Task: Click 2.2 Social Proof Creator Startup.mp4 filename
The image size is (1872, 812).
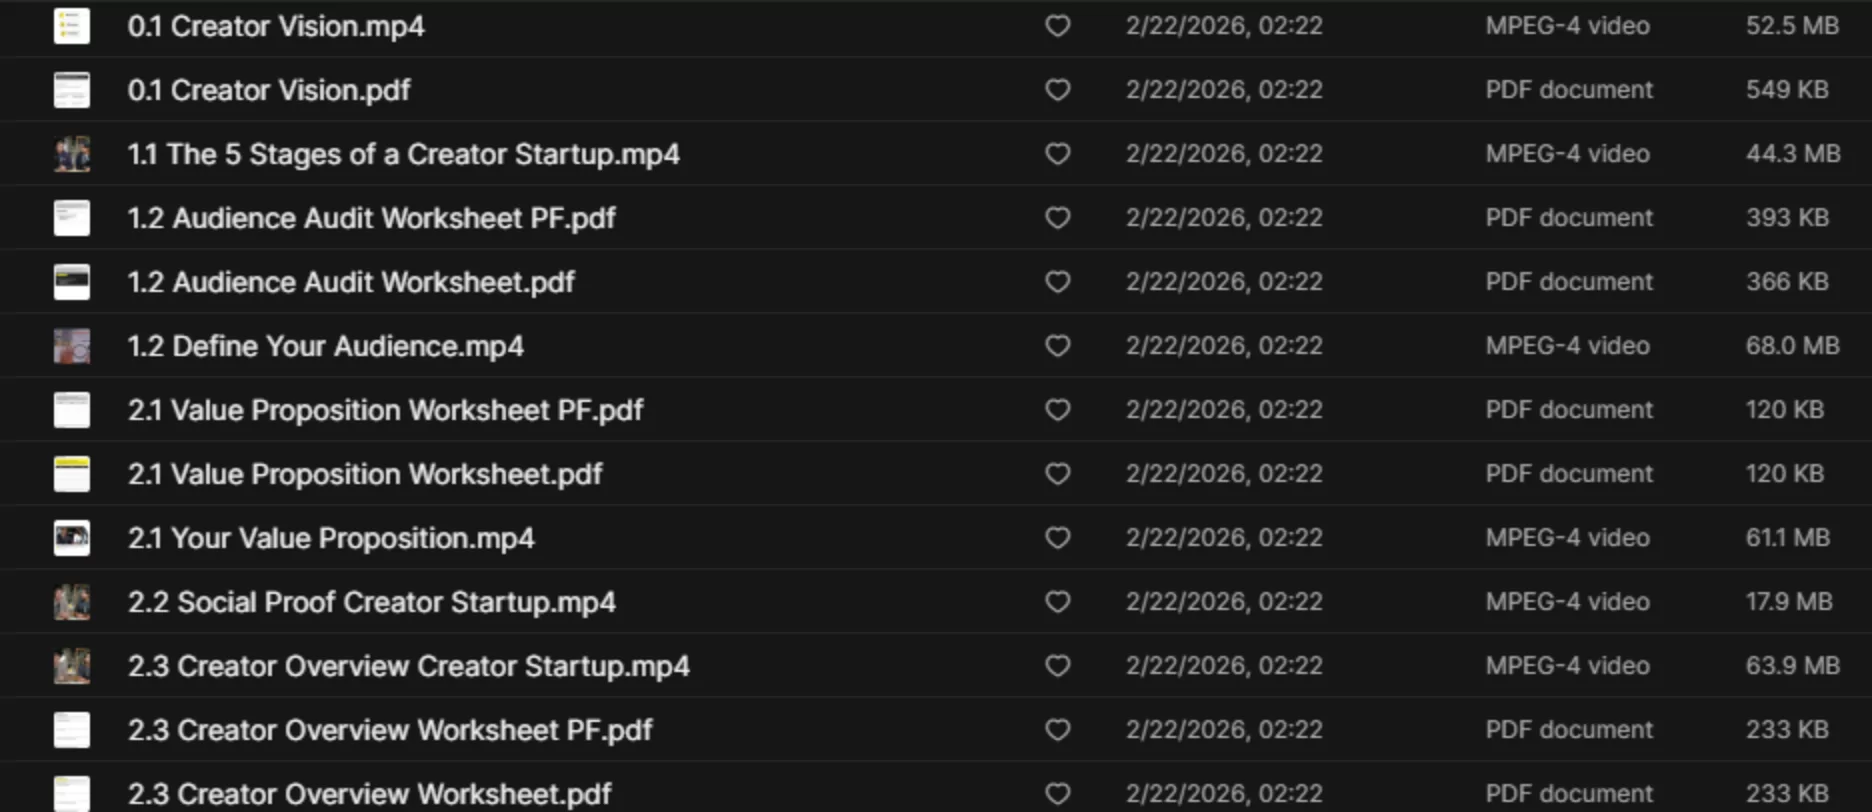Action: 371,602
